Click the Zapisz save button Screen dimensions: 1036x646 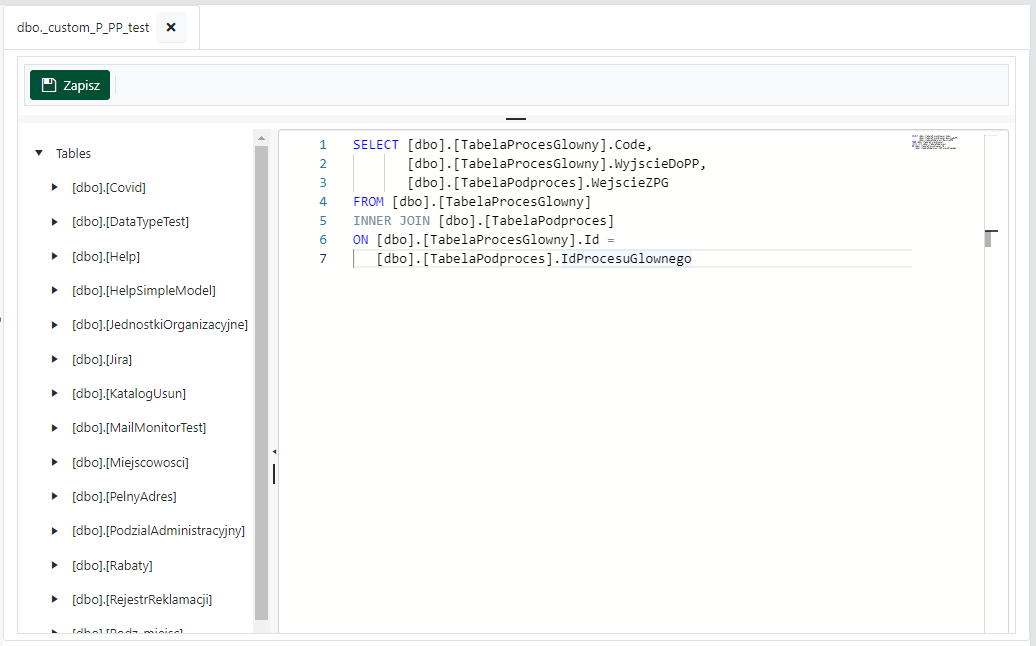click(x=70, y=85)
